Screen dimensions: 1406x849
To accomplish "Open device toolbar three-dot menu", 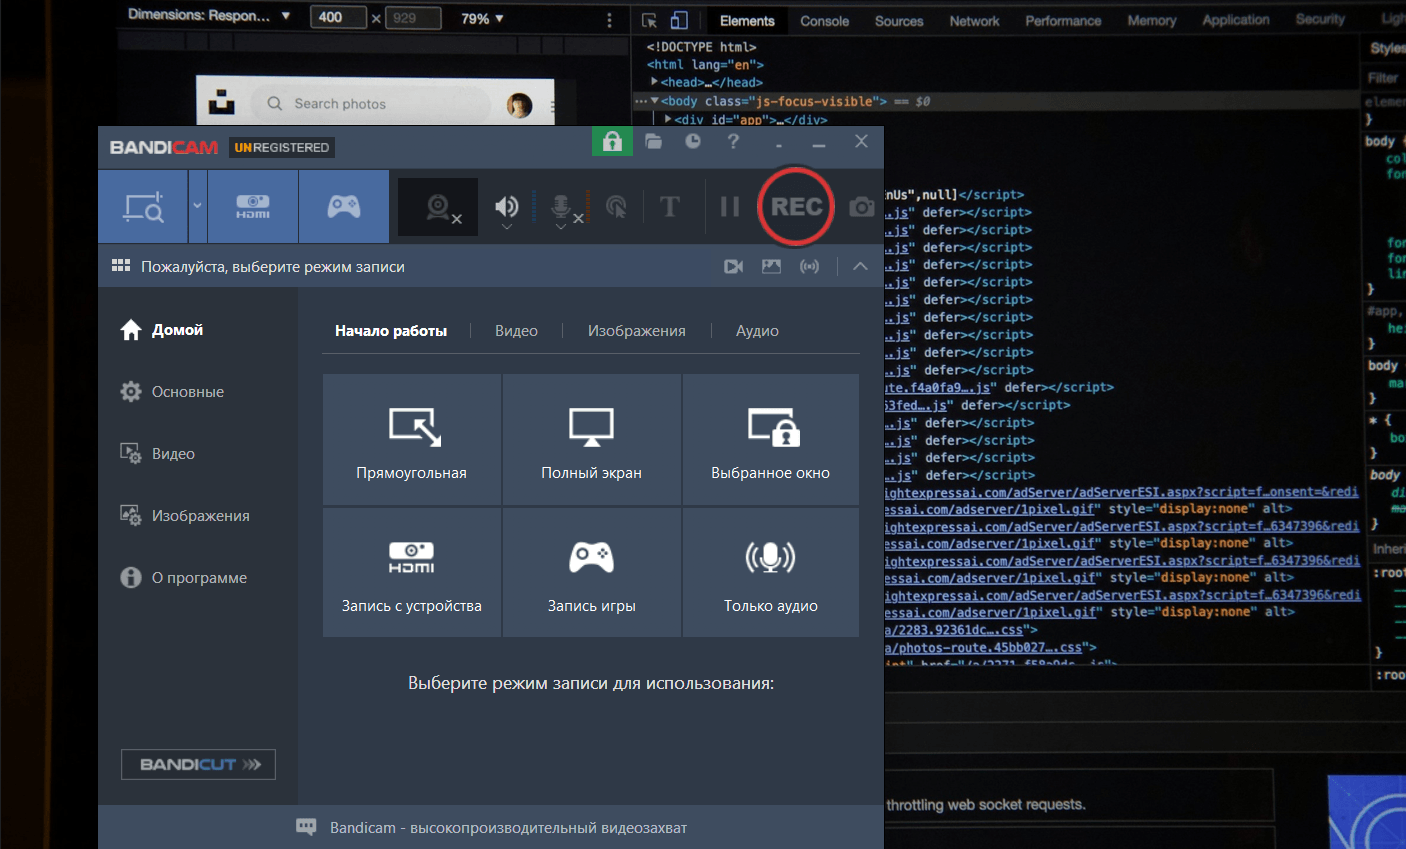I will point(609,19).
